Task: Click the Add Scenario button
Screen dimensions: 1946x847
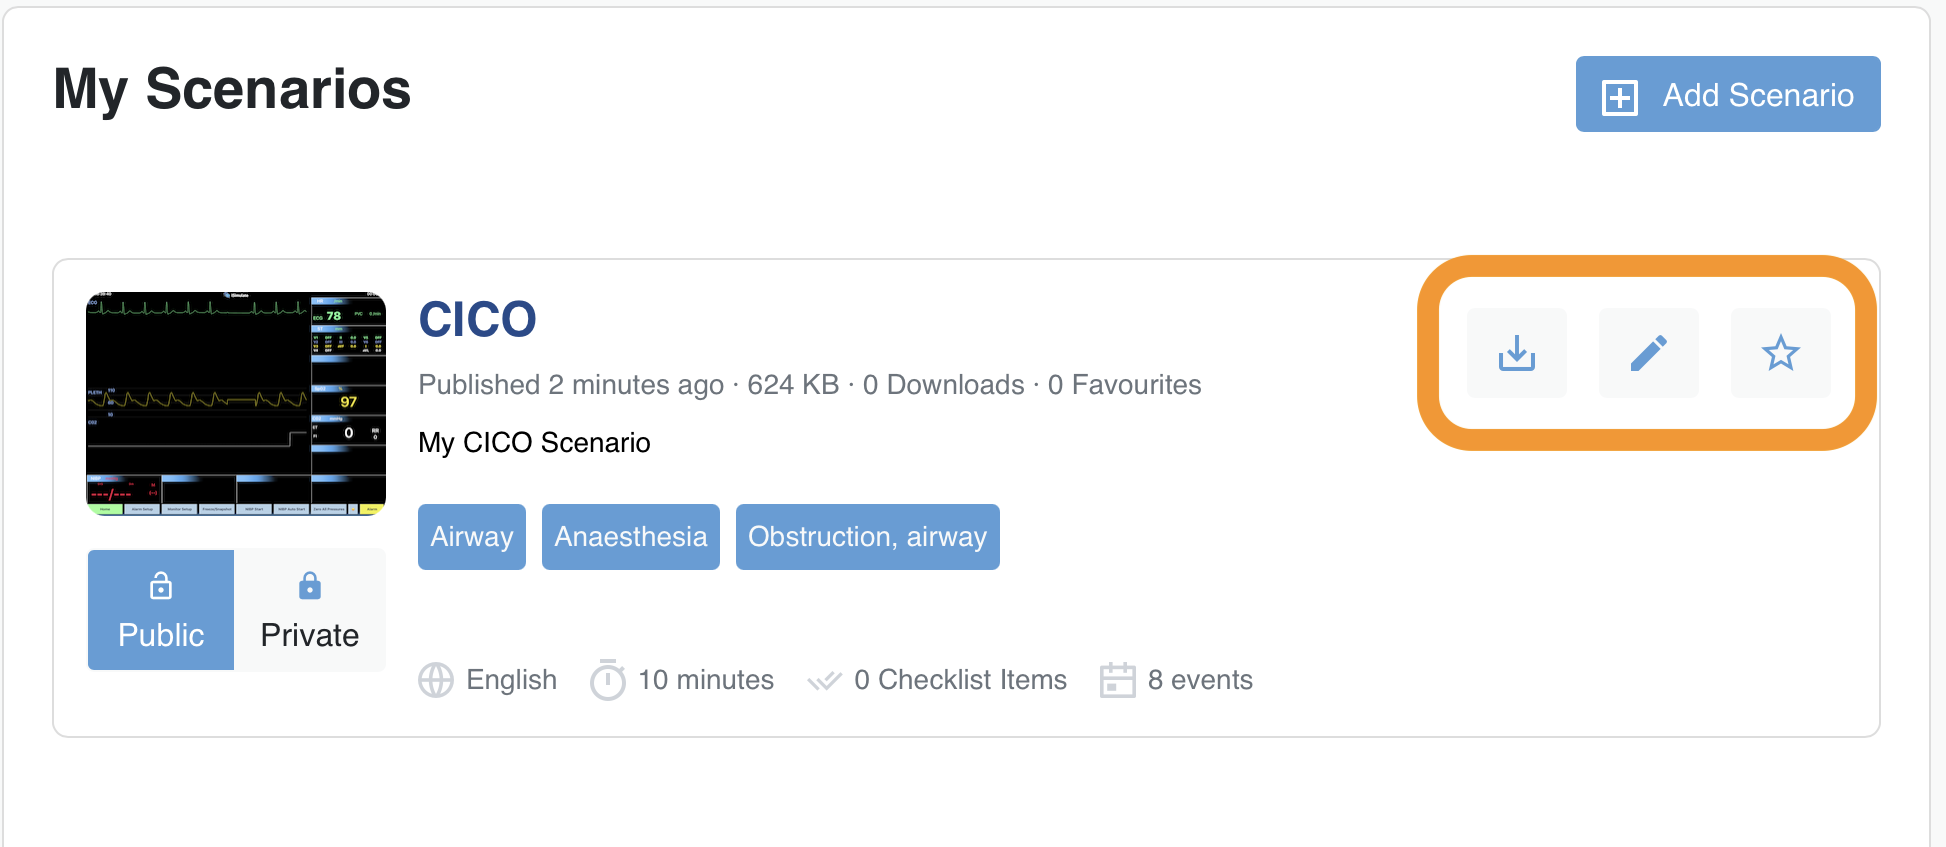Action: click(1727, 94)
